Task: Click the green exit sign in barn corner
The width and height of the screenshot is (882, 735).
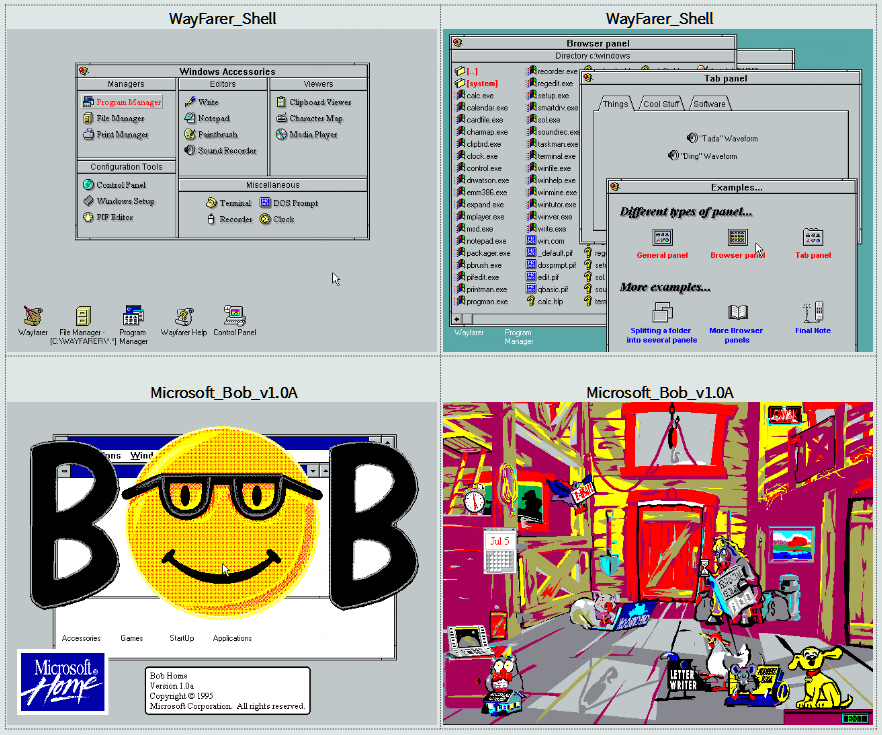Action: point(855,718)
